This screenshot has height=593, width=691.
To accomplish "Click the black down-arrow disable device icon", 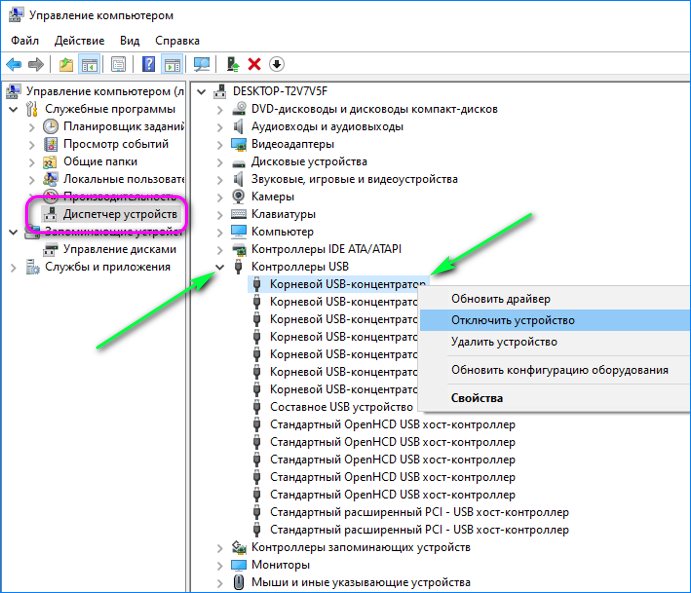I will click(x=276, y=64).
